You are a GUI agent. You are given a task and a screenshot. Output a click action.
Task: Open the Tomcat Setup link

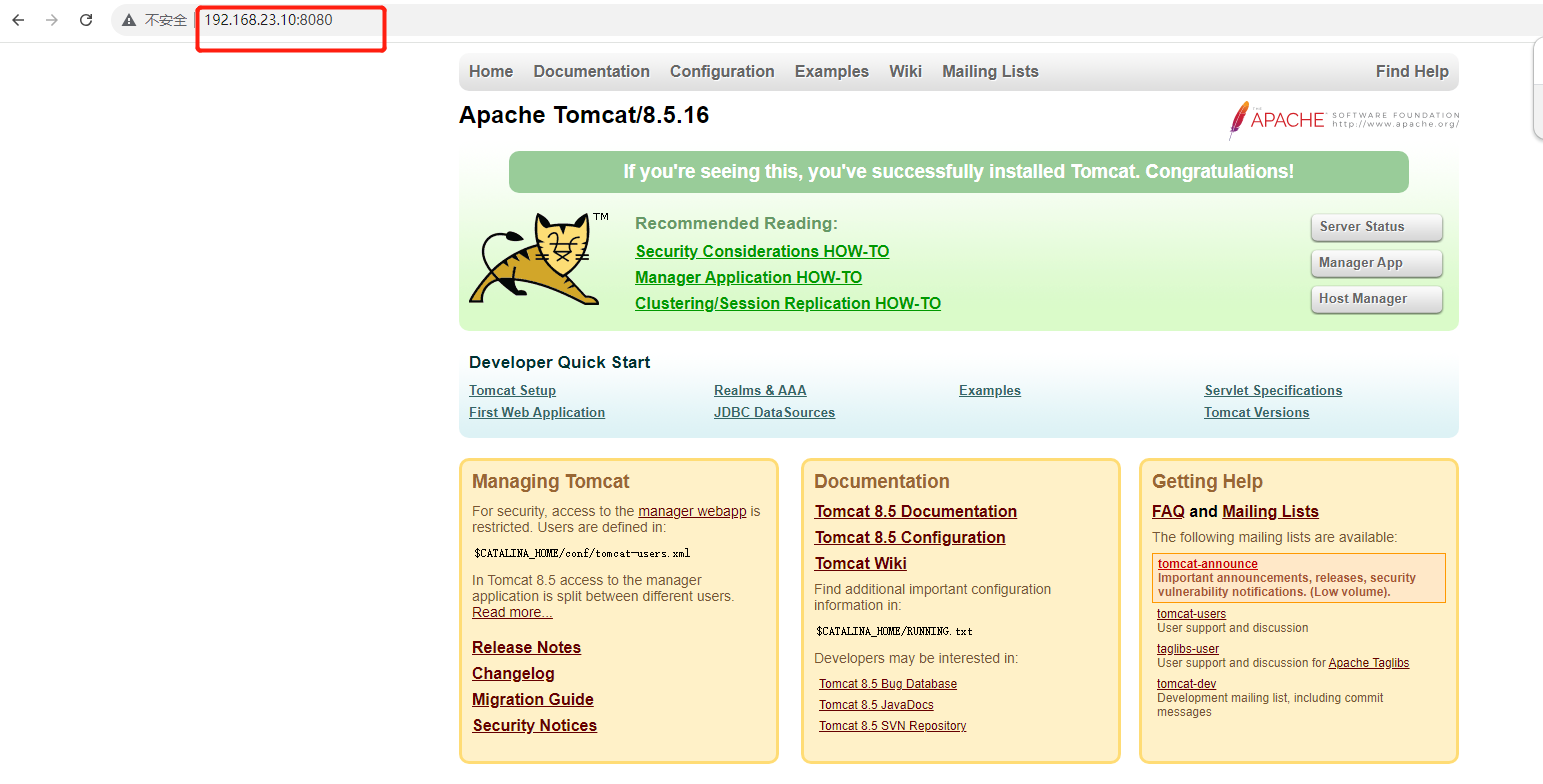[x=512, y=391]
